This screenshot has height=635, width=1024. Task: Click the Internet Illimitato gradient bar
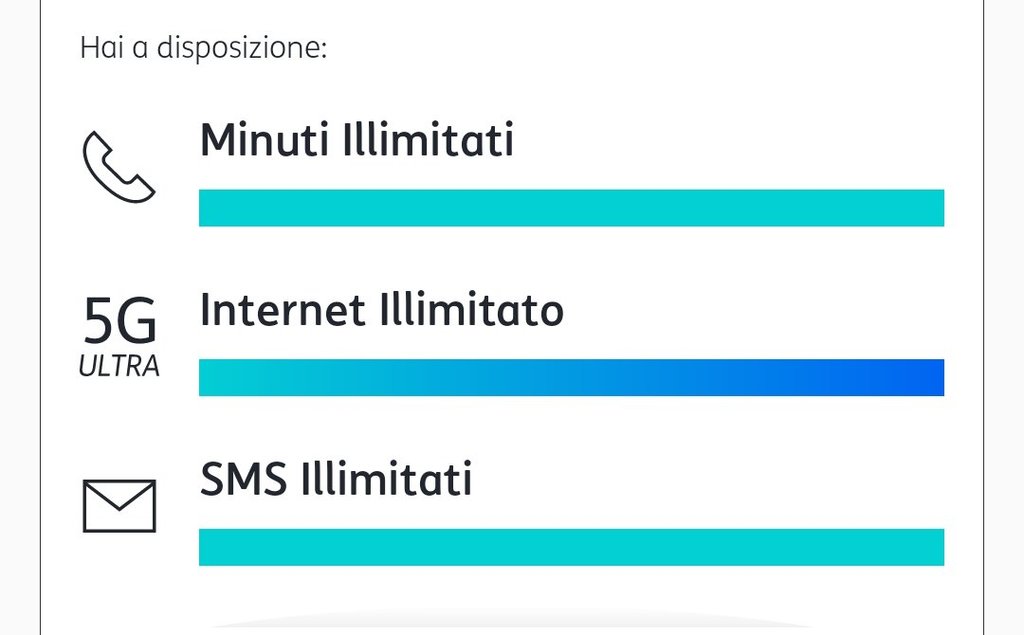click(x=571, y=378)
